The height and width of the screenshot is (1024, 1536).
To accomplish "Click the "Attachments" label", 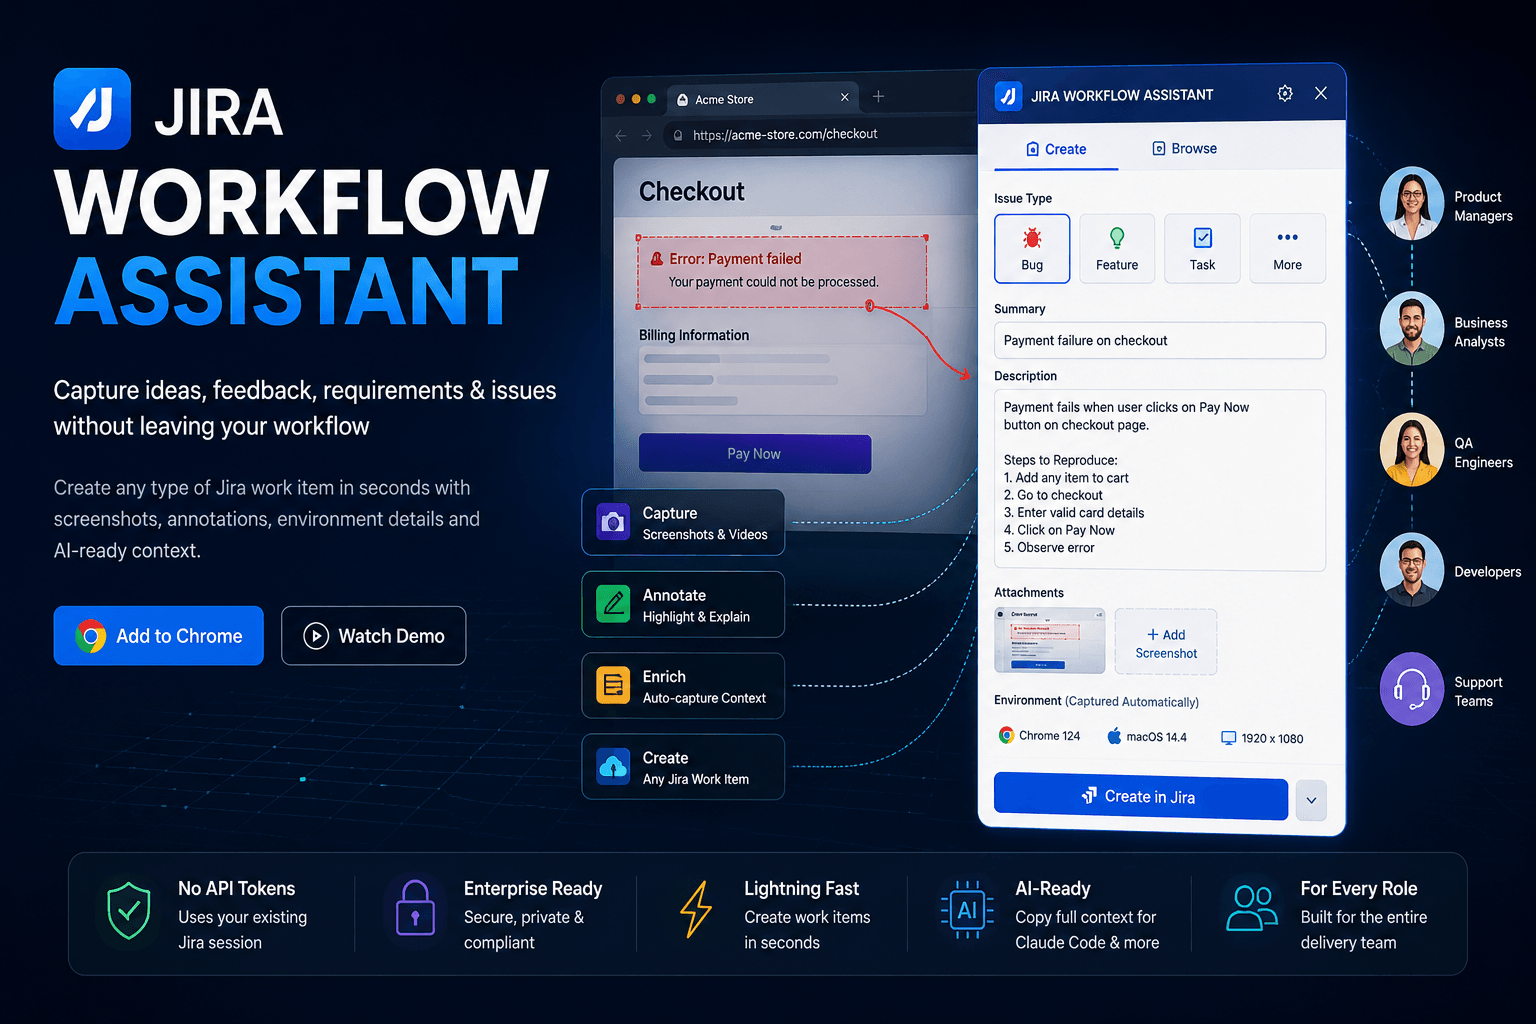I will 1029,593.
